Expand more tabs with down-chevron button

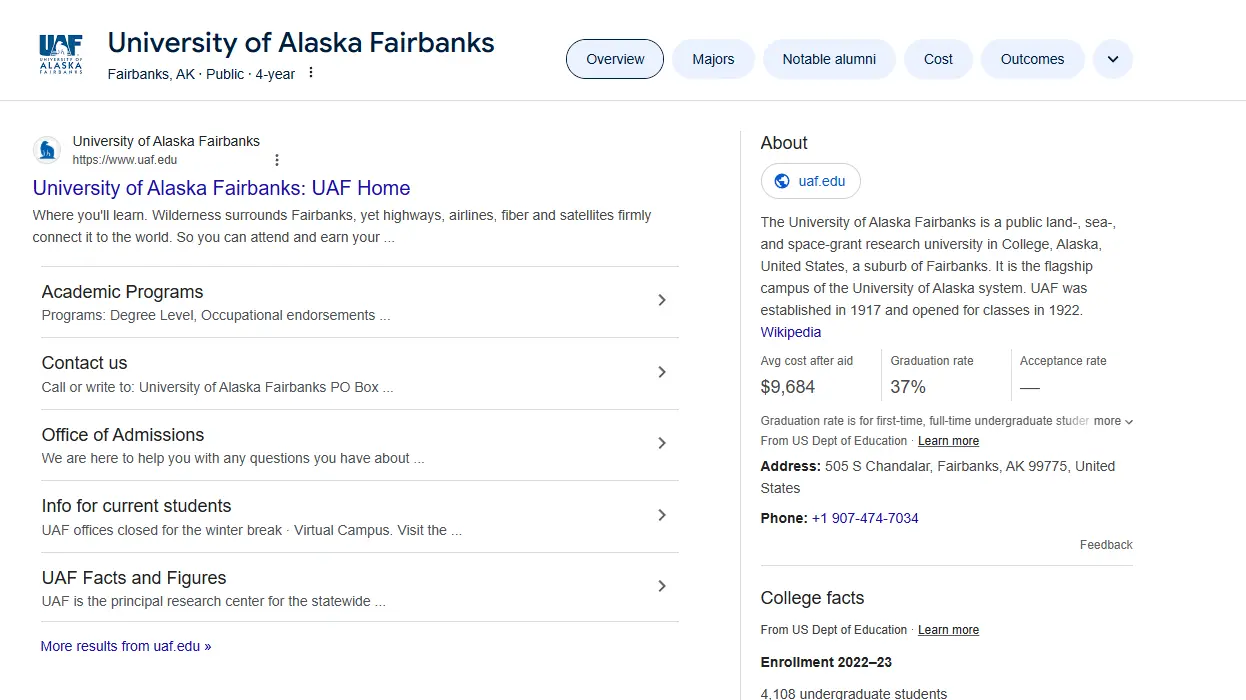tap(1112, 59)
